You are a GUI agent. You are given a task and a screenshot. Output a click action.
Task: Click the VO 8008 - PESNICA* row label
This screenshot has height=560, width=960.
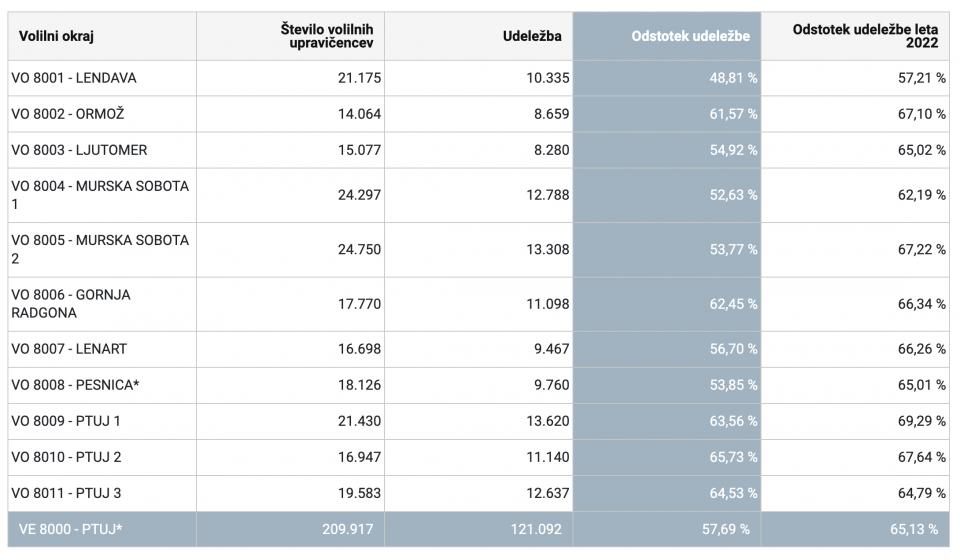click(x=74, y=385)
